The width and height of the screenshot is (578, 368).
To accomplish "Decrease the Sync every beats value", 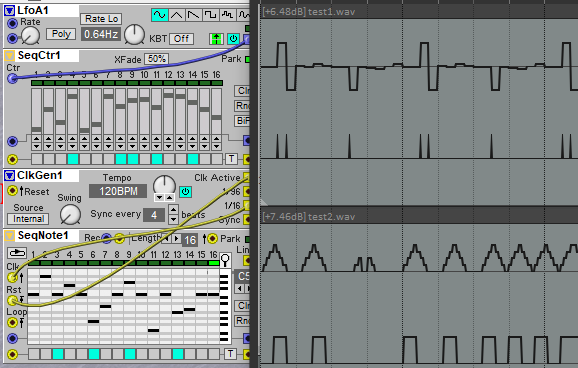I will pyautogui.click(x=173, y=219).
